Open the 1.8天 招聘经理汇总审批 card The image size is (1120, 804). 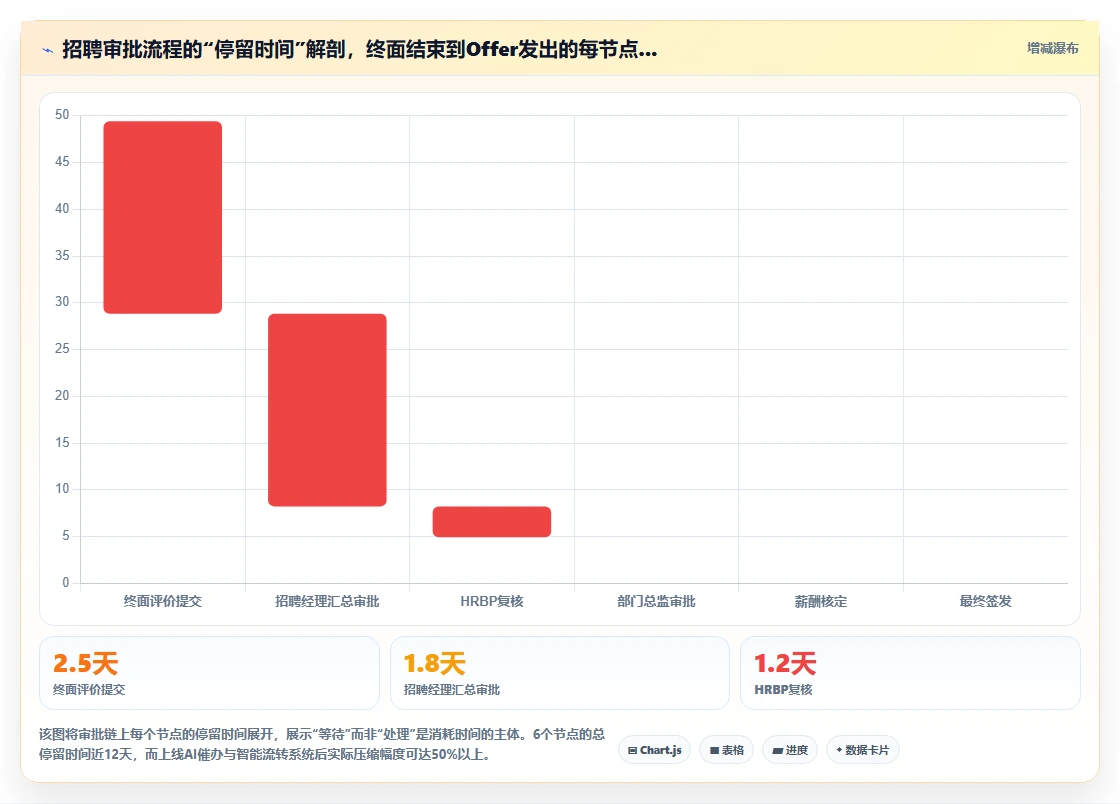point(560,673)
